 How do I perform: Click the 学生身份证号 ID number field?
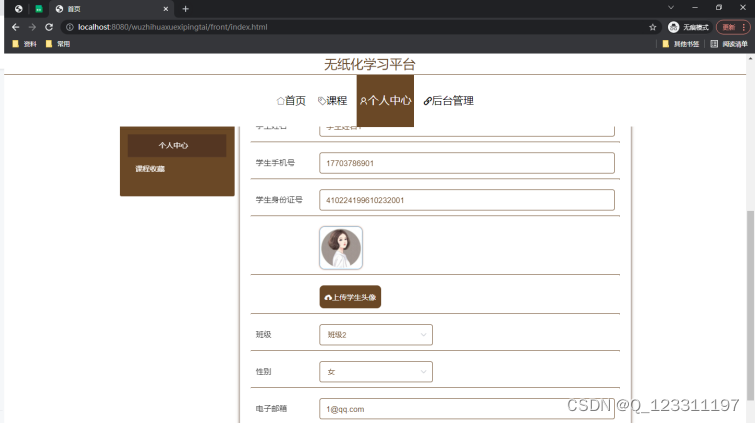tap(467, 200)
